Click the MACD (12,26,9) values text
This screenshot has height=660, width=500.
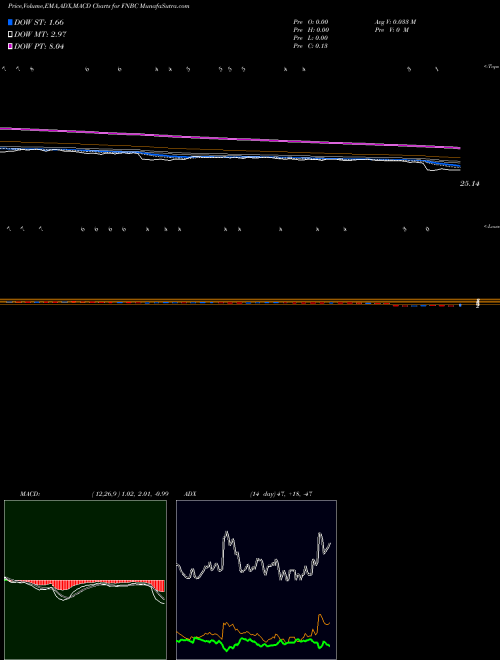click(x=130, y=494)
